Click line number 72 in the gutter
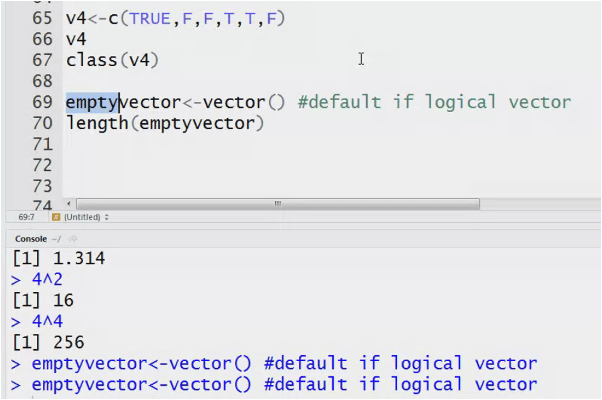 [x=42, y=165]
